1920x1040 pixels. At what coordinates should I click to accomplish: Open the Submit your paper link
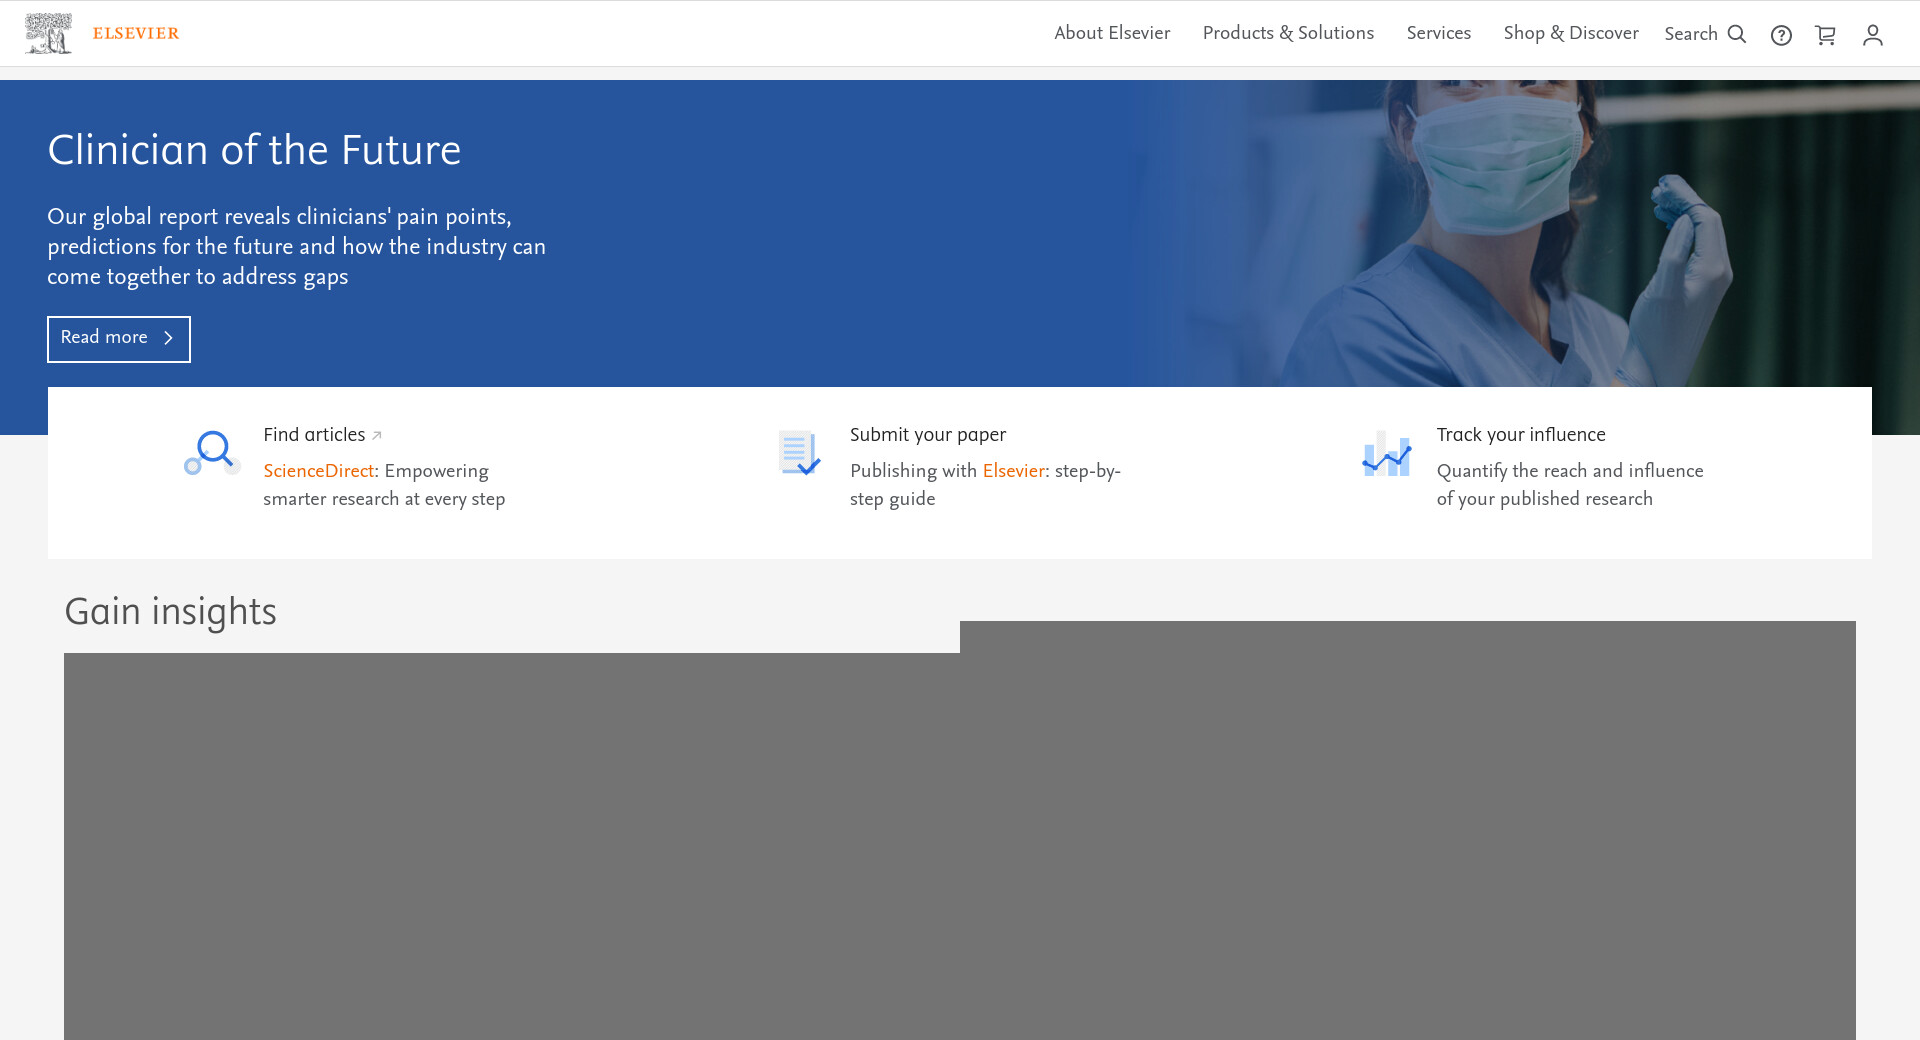click(928, 435)
